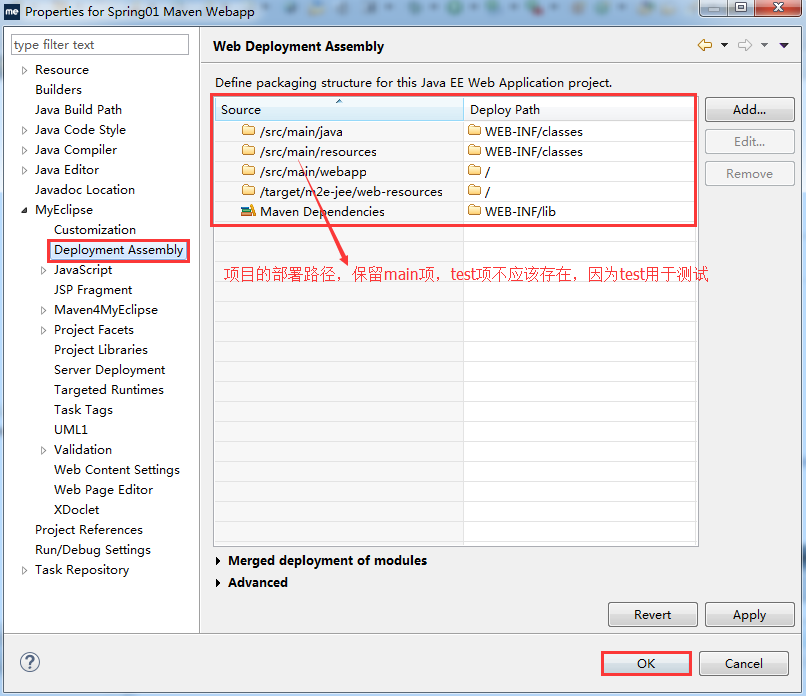806x696 pixels.
Task: Select Customization under MyEclipse
Action: (95, 230)
